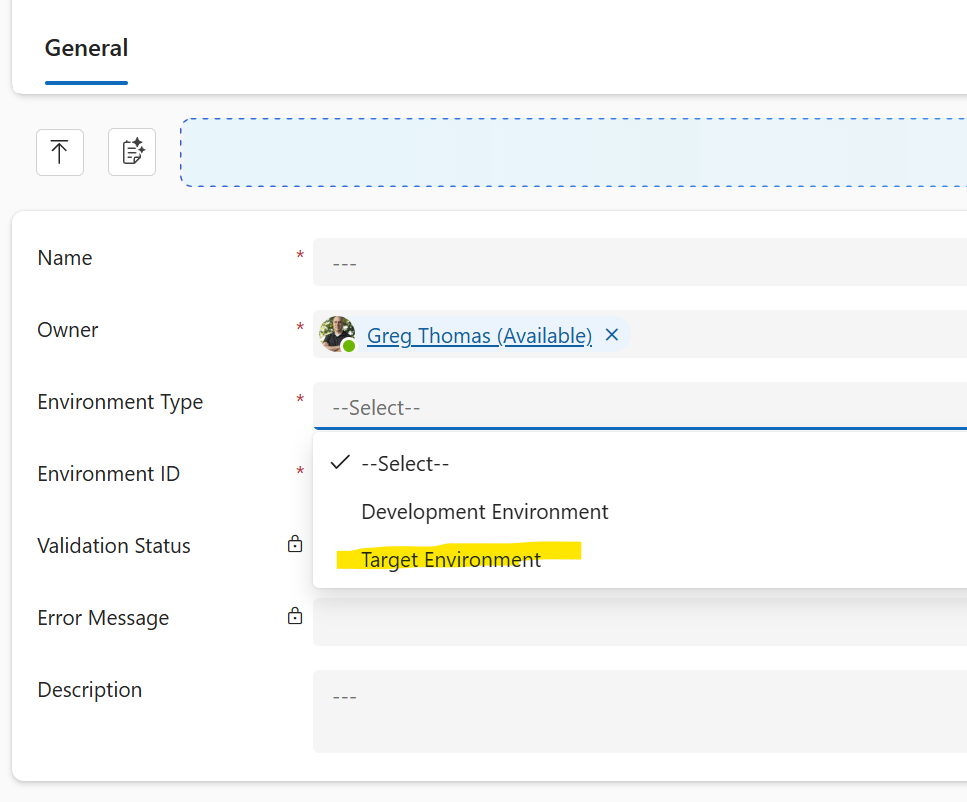Screen dimensions: 967x802
Task: Click the Error Message lock icon
Action: pos(295,617)
